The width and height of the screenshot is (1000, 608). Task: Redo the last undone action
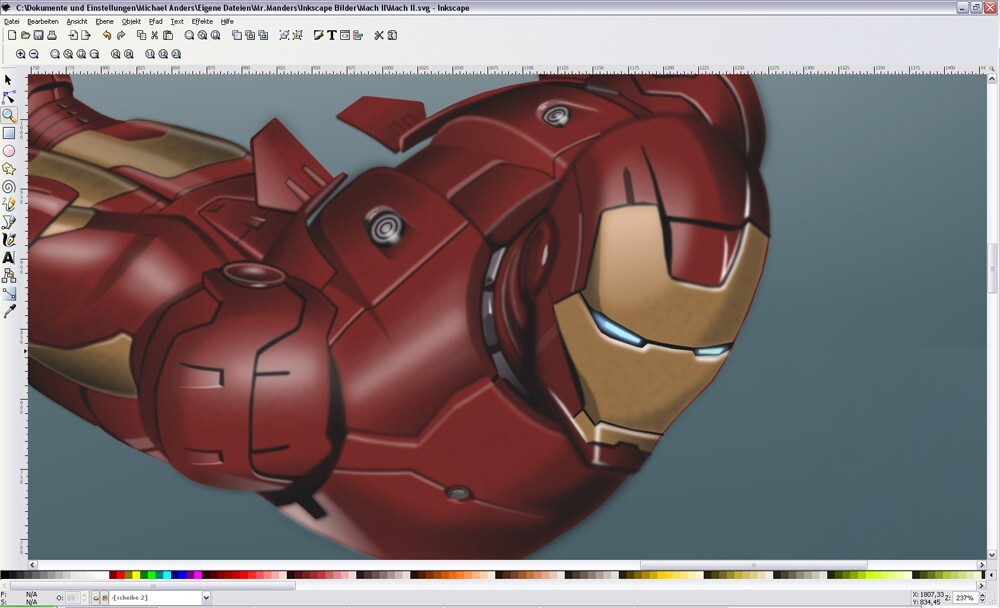pyautogui.click(x=120, y=36)
